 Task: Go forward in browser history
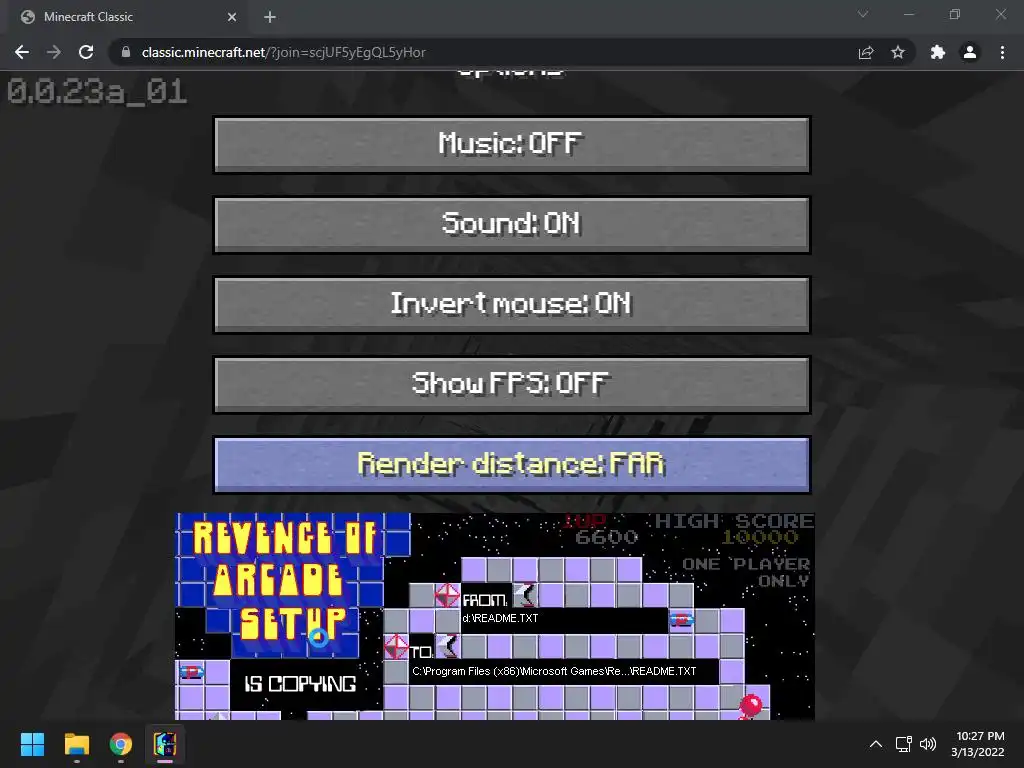tap(54, 52)
